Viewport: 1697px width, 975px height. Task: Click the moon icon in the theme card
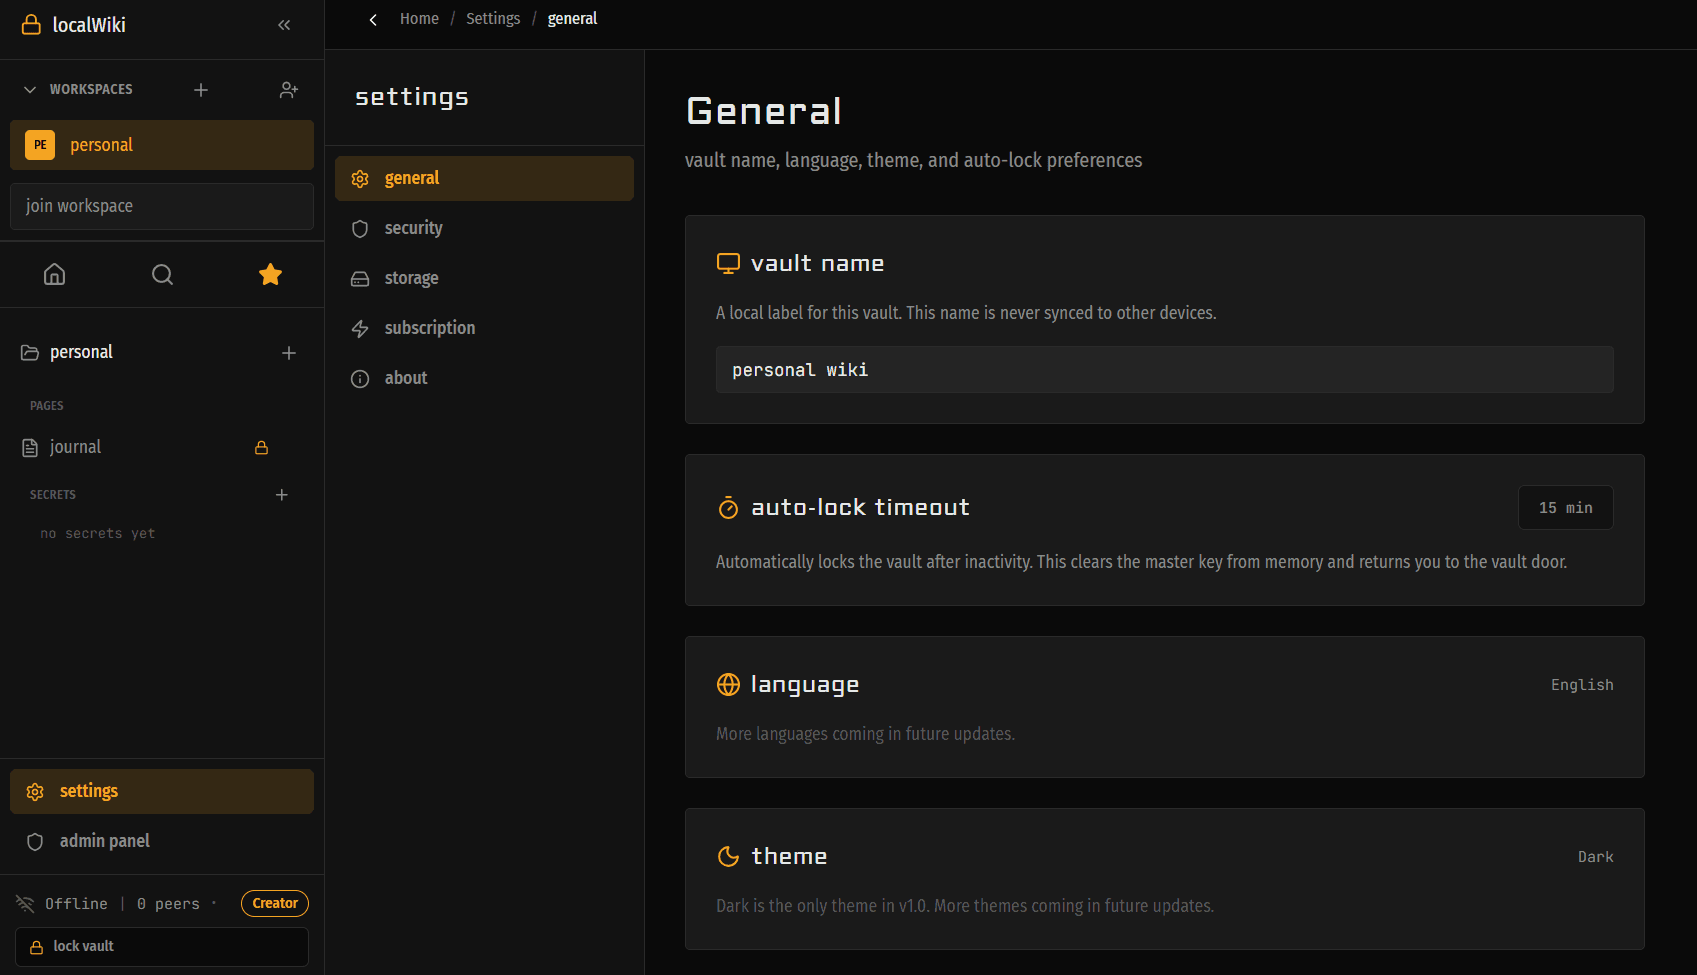[x=728, y=856]
